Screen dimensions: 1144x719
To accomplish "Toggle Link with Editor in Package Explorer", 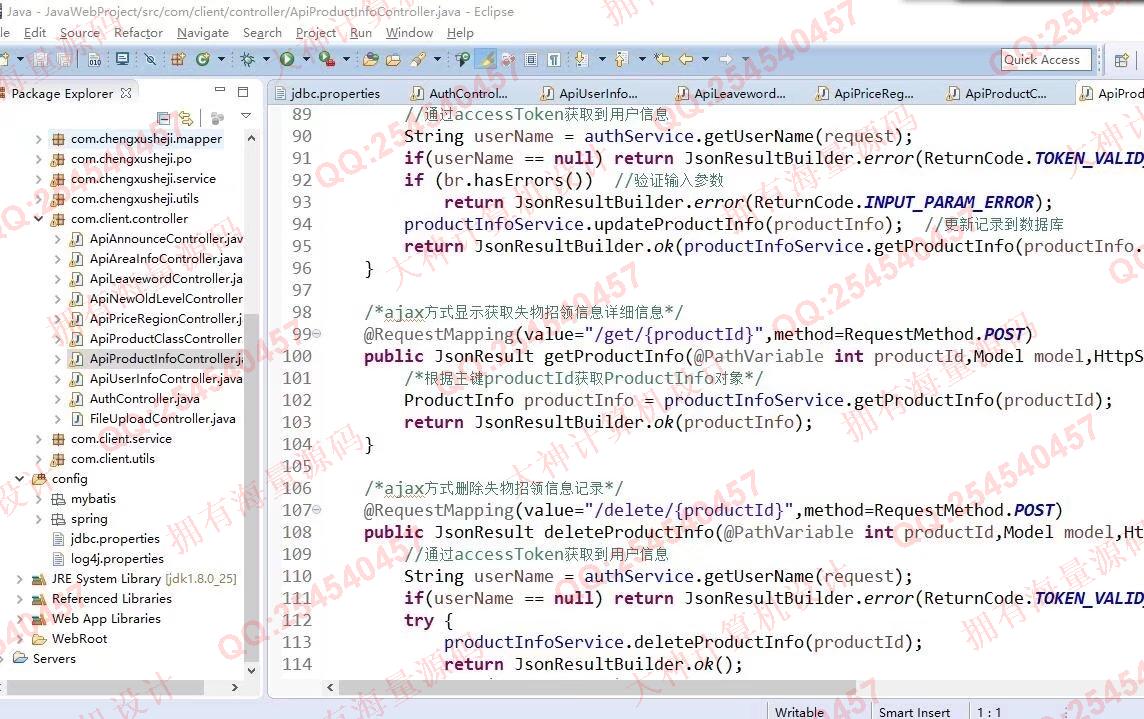I will pyautogui.click(x=186, y=118).
